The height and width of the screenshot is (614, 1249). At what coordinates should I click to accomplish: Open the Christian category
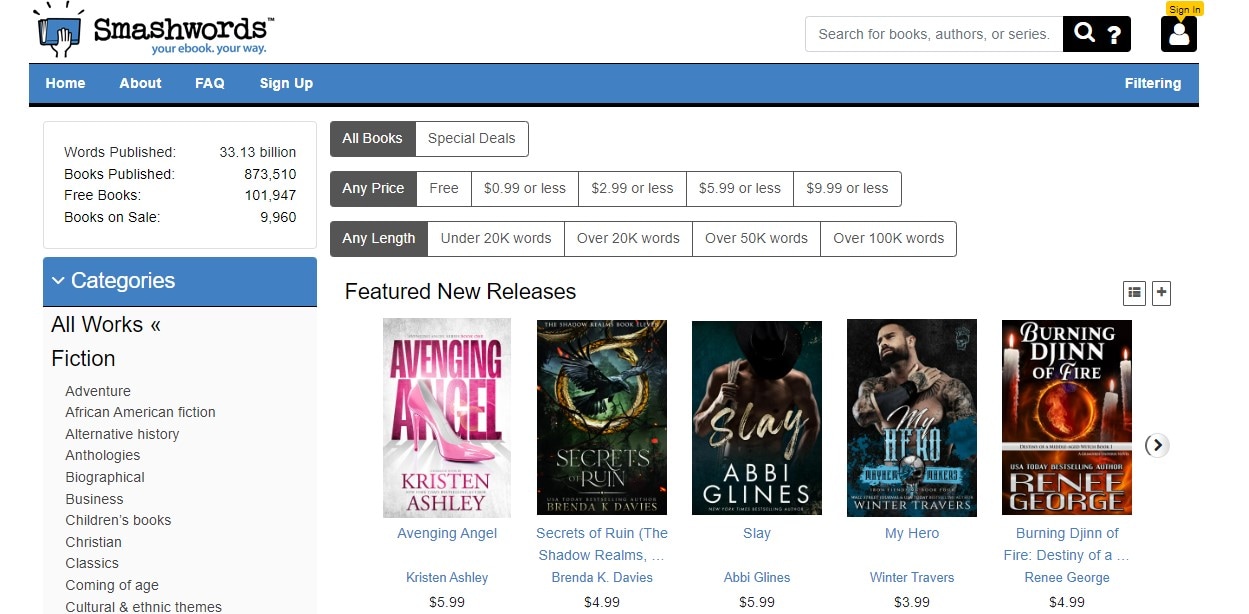[93, 542]
